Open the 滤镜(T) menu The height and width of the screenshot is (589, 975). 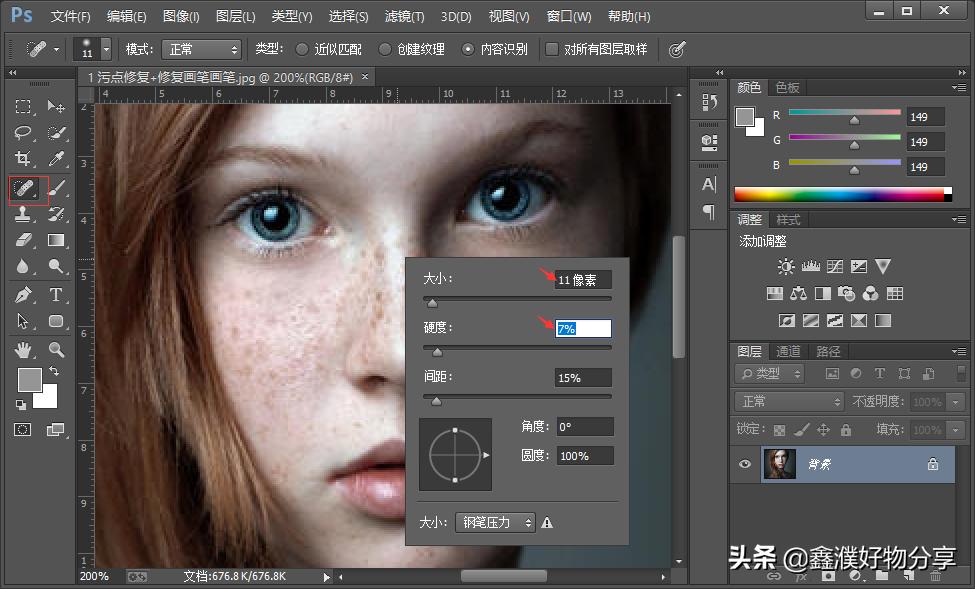point(404,17)
